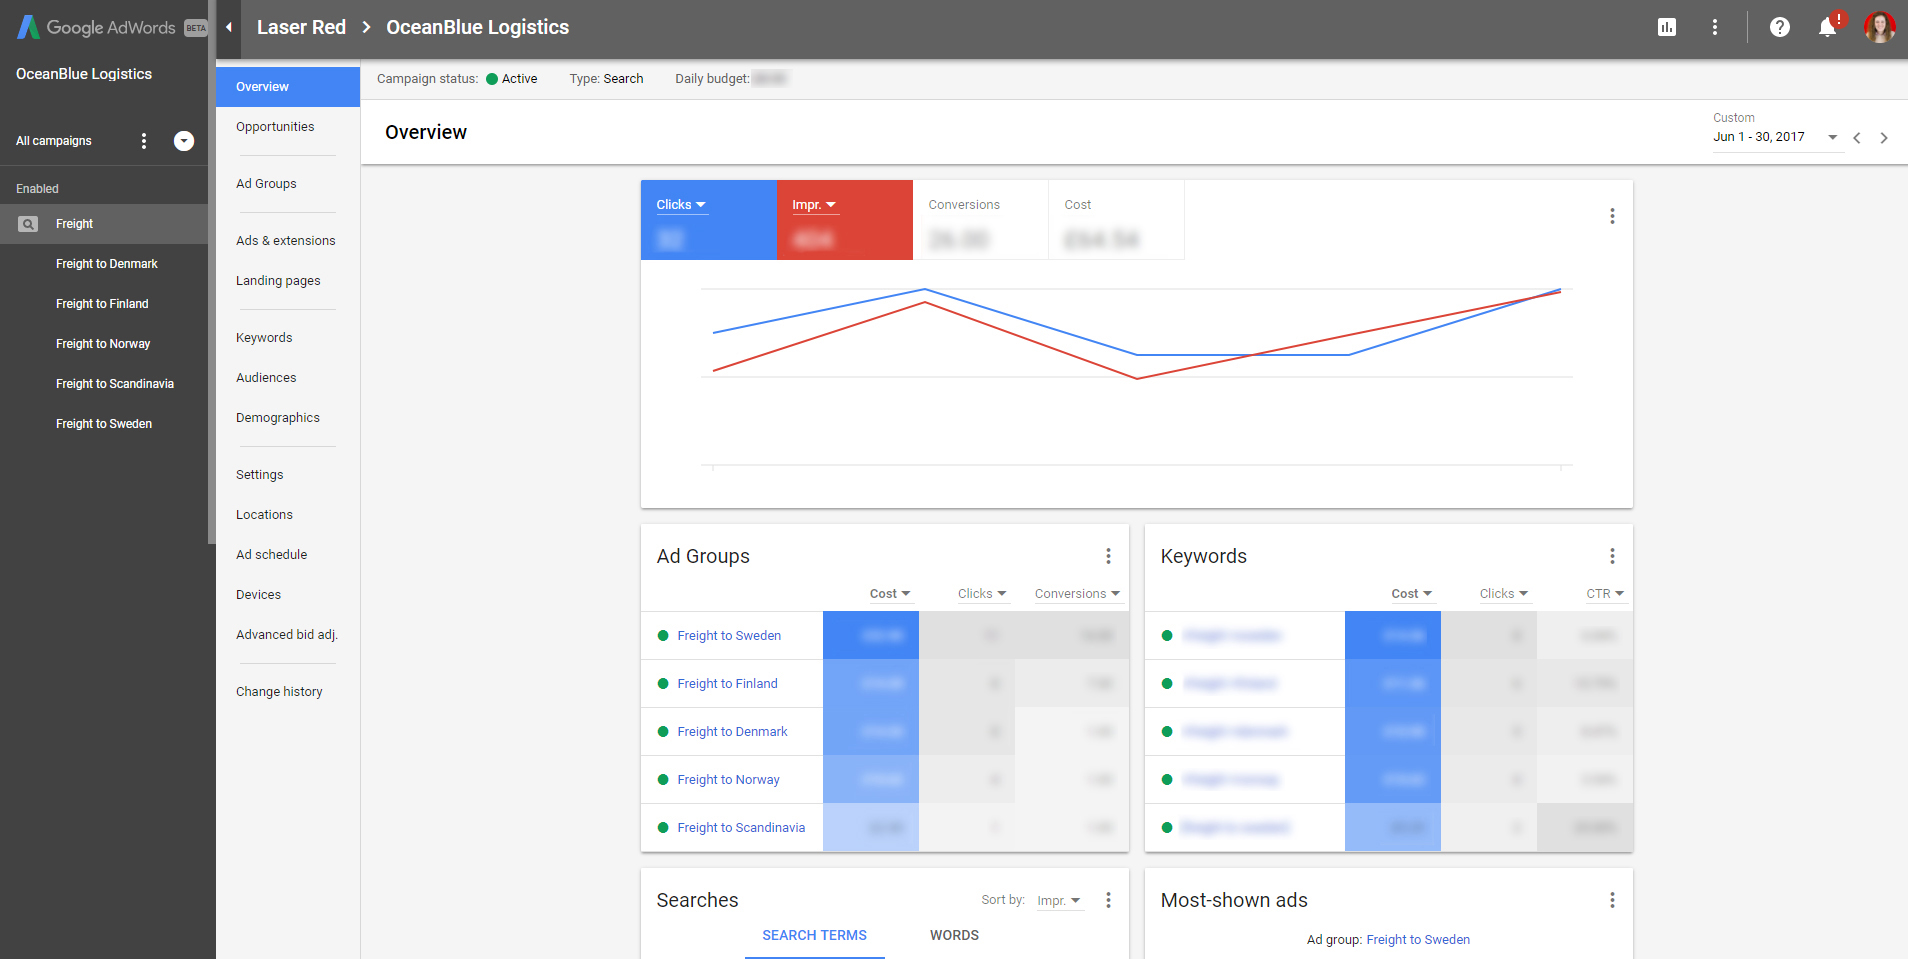Open All campaigns three-dot options
This screenshot has width=1908, height=959.
pyautogui.click(x=144, y=141)
